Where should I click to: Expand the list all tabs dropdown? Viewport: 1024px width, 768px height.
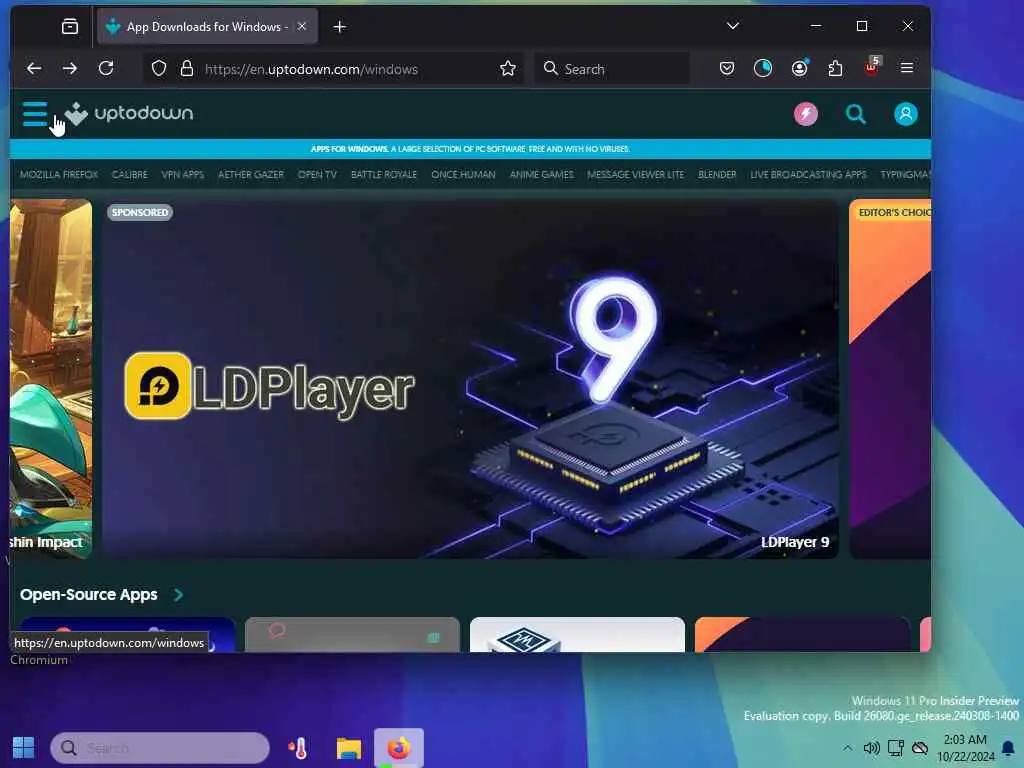[x=733, y=26]
